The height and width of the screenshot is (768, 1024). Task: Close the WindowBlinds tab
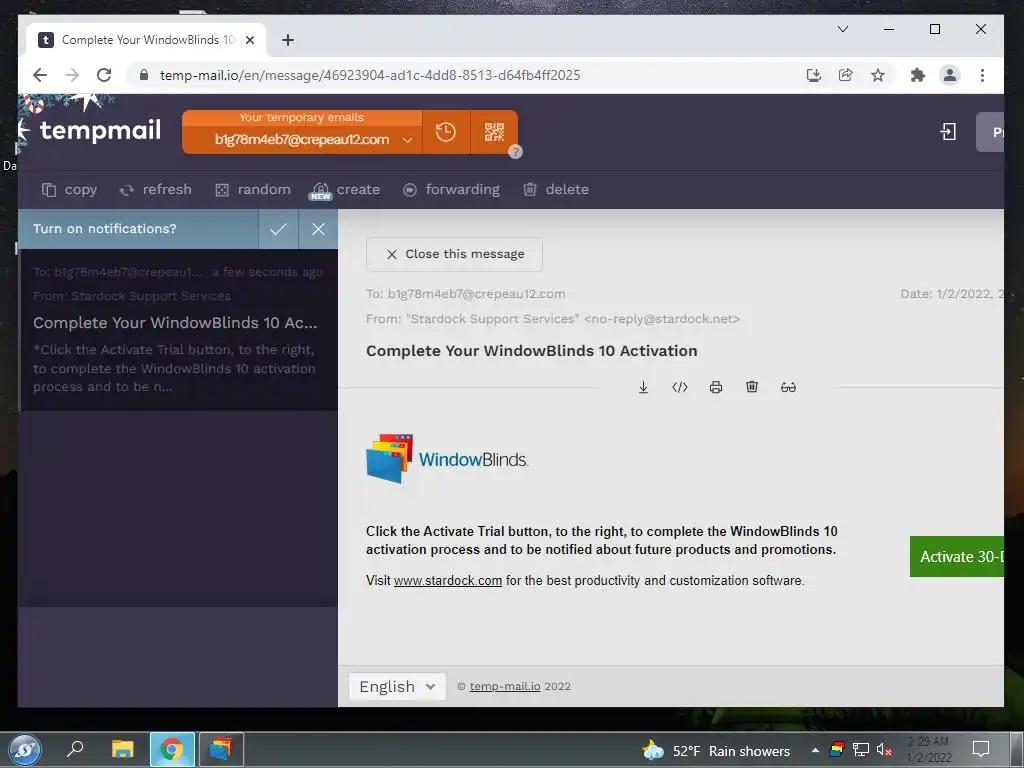tap(249, 40)
